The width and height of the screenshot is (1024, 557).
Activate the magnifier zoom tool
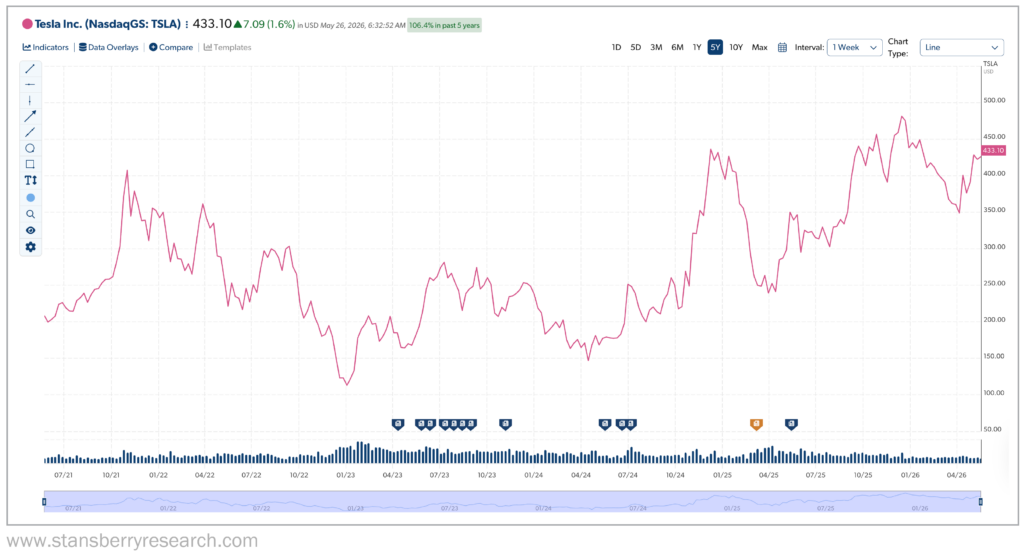point(30,214)
